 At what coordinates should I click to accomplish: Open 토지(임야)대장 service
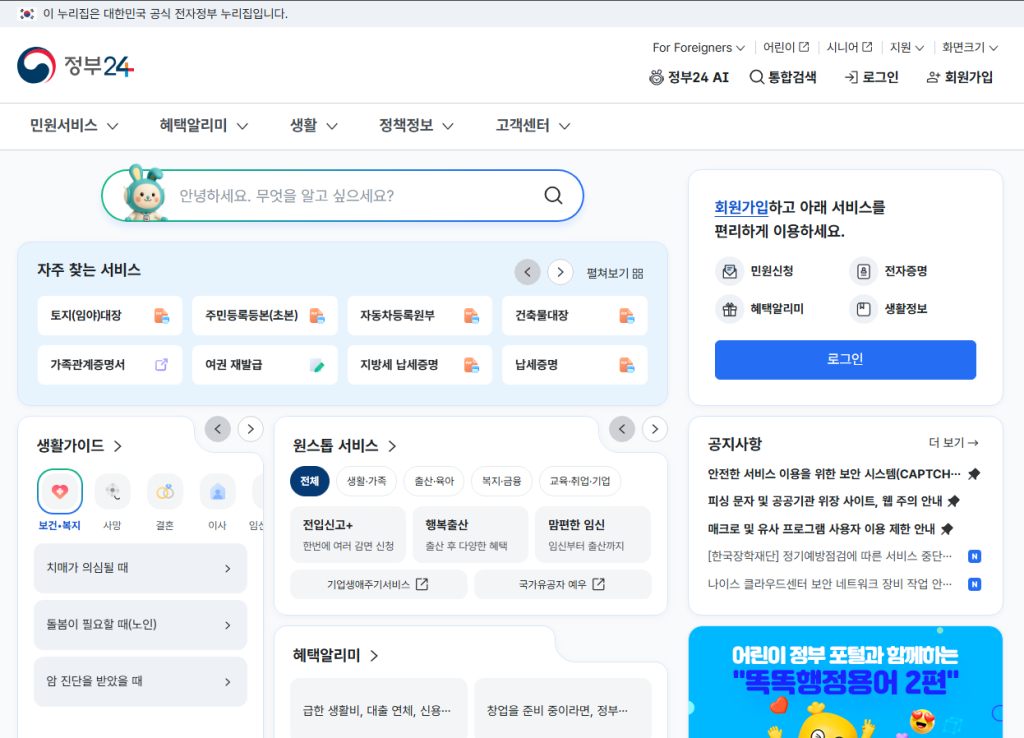110,315
